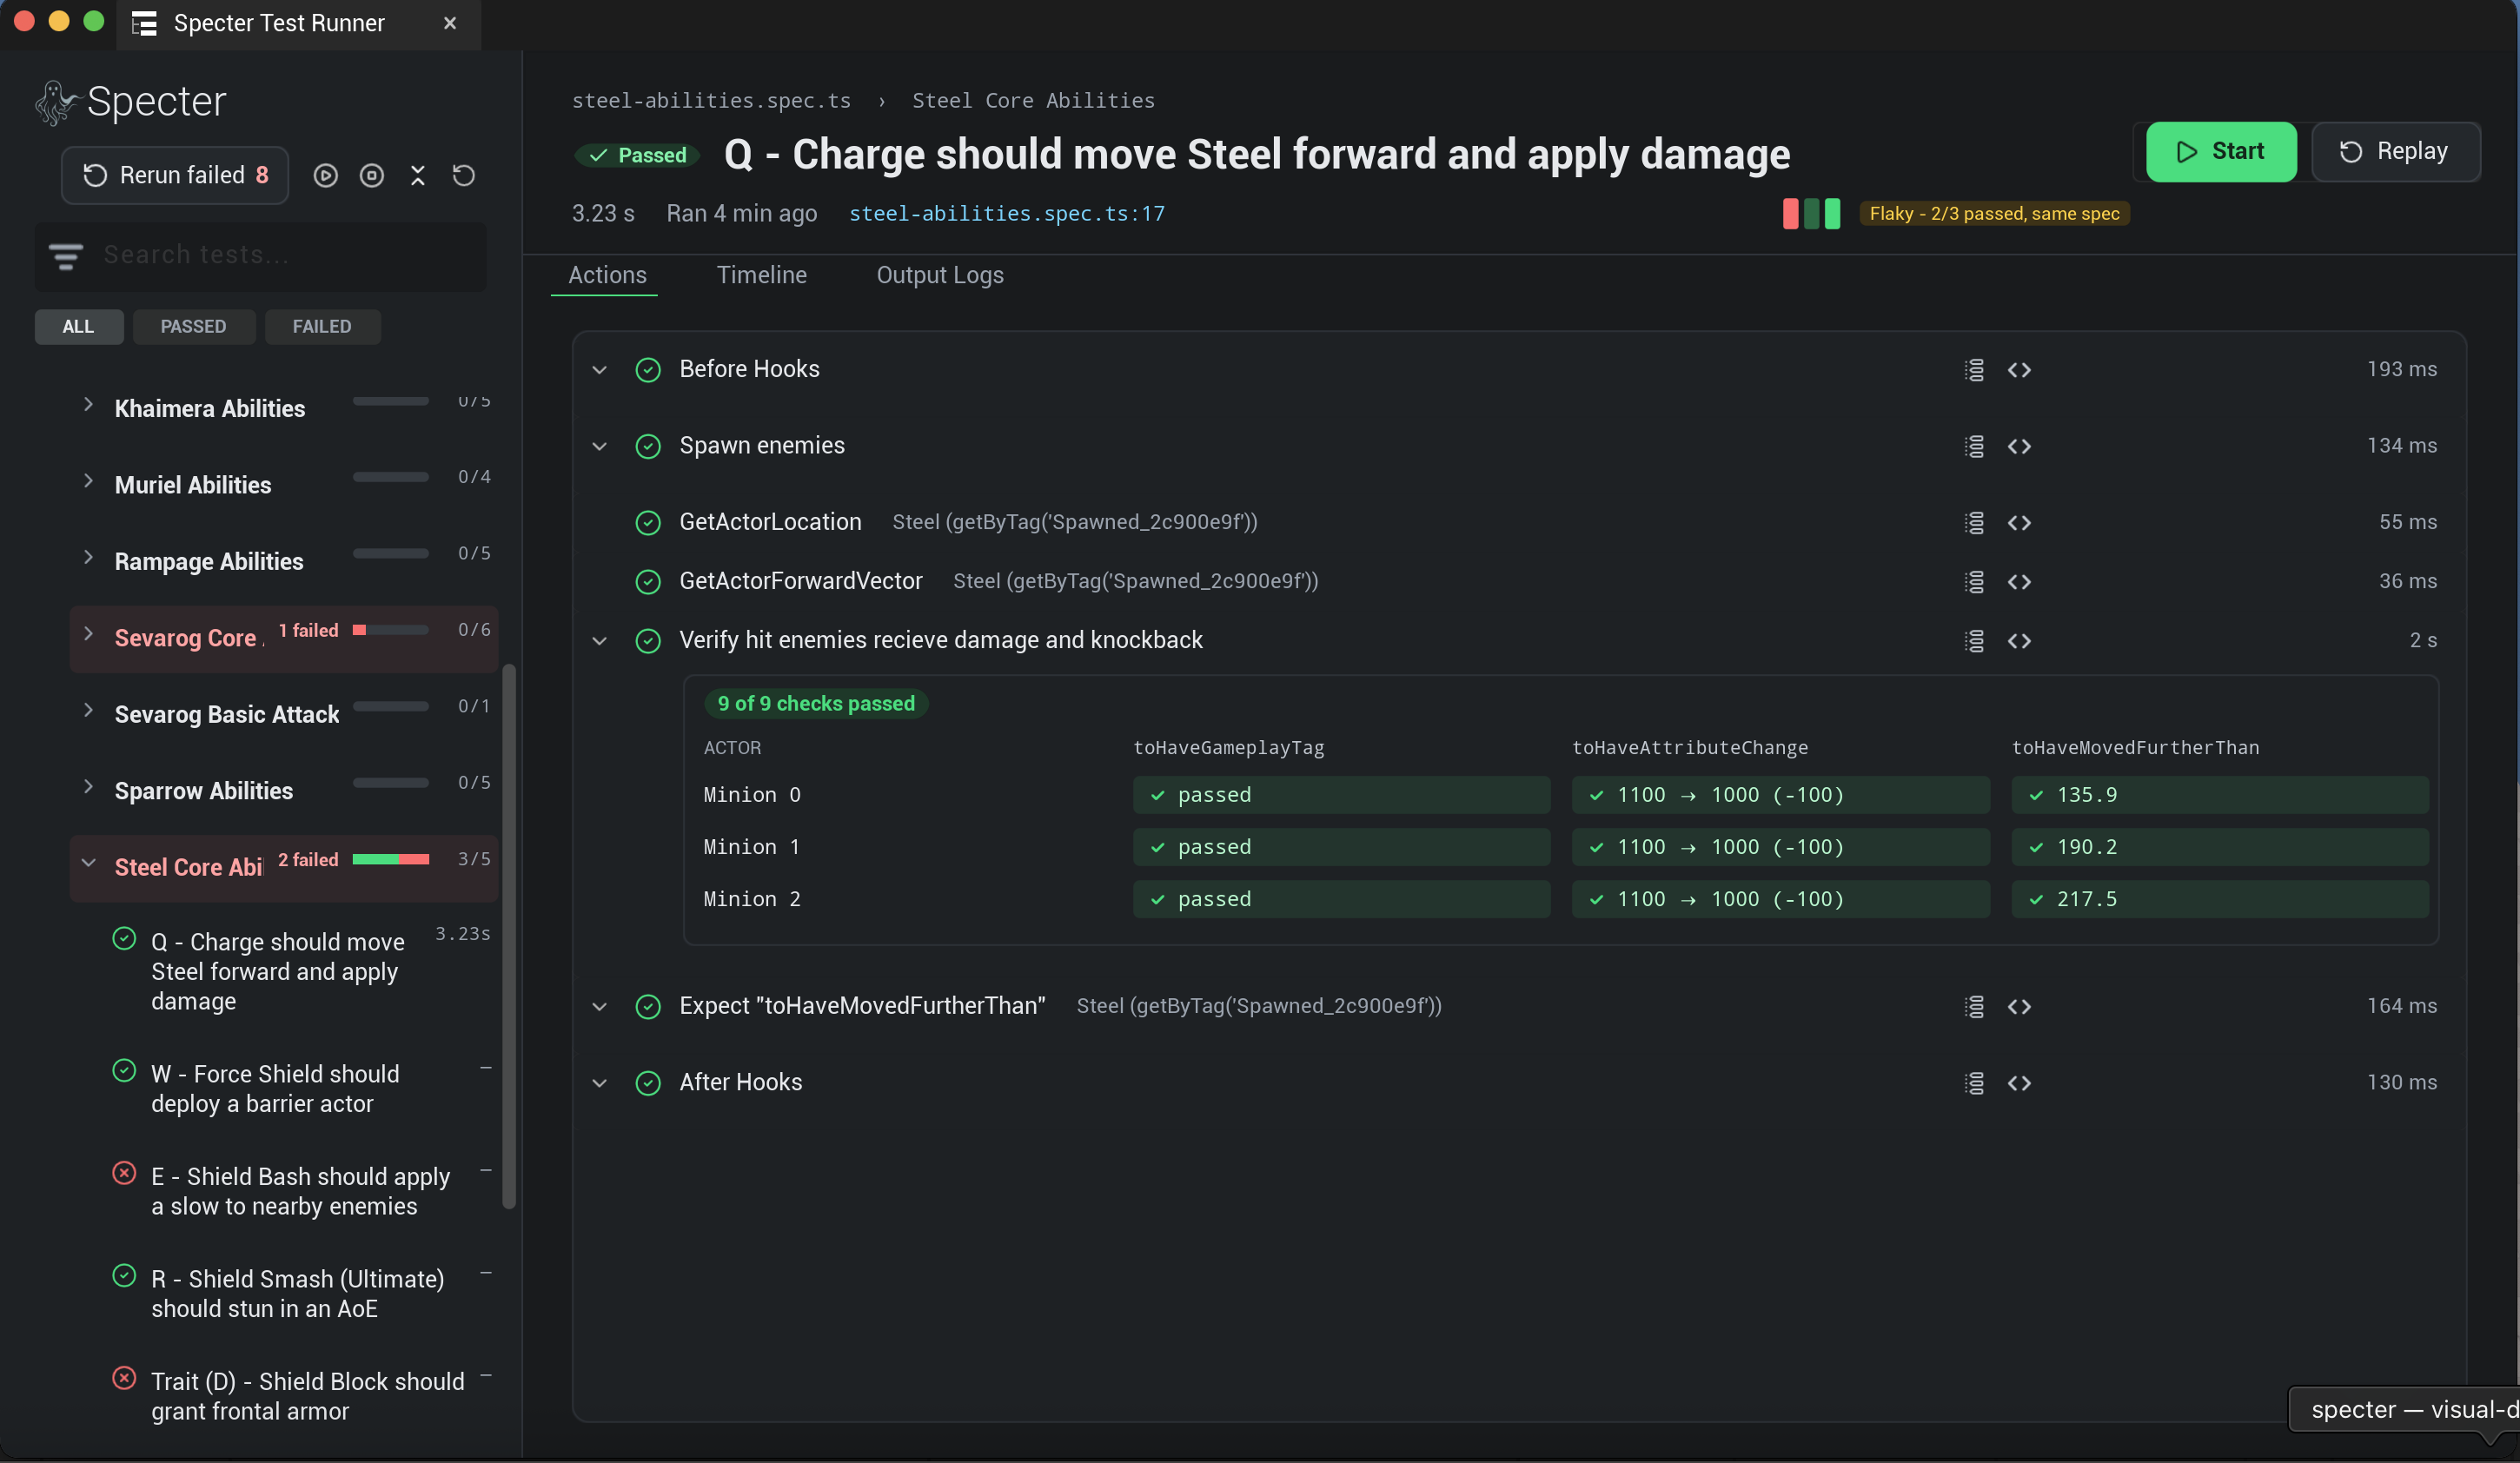2520x1463 pixels.
Task: Expand the After Hooks step
Action: pos(599,1083)
